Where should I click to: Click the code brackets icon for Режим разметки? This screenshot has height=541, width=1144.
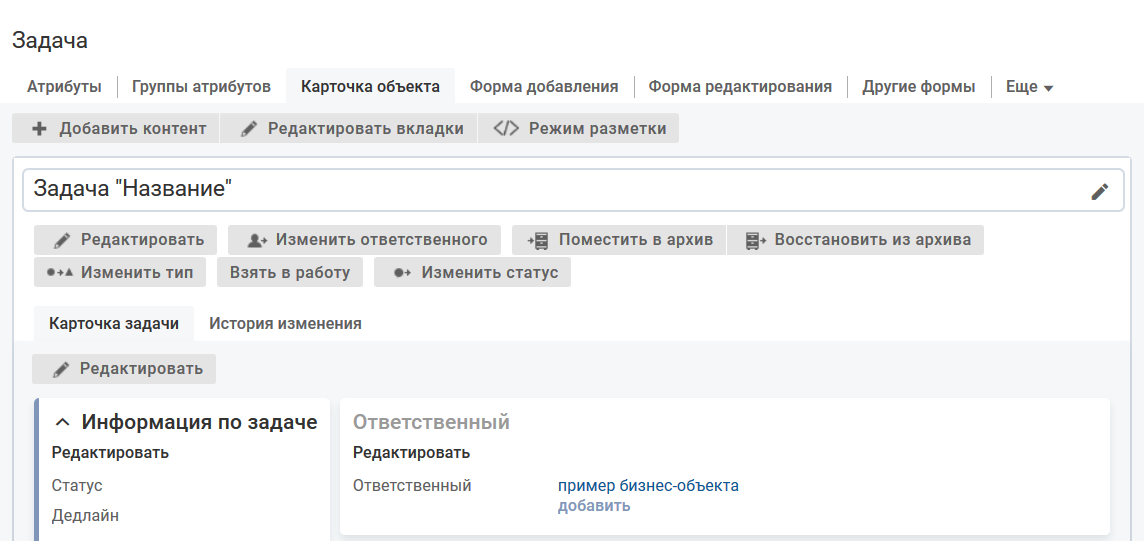click(506, 129)
